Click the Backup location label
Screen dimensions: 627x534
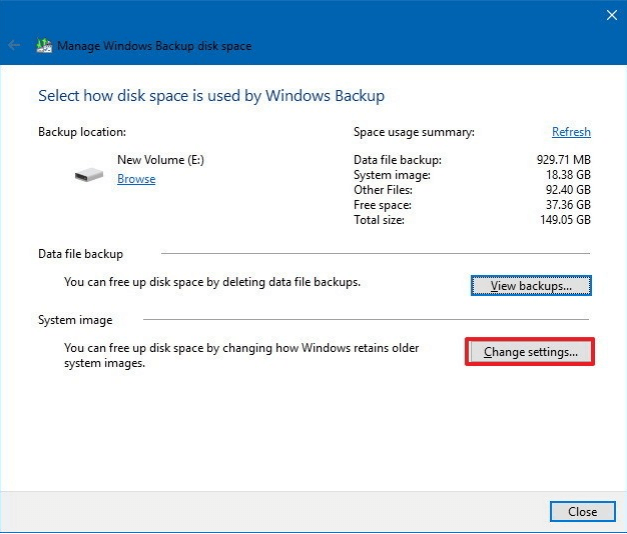pyautogui.click(x=82, y=132)
